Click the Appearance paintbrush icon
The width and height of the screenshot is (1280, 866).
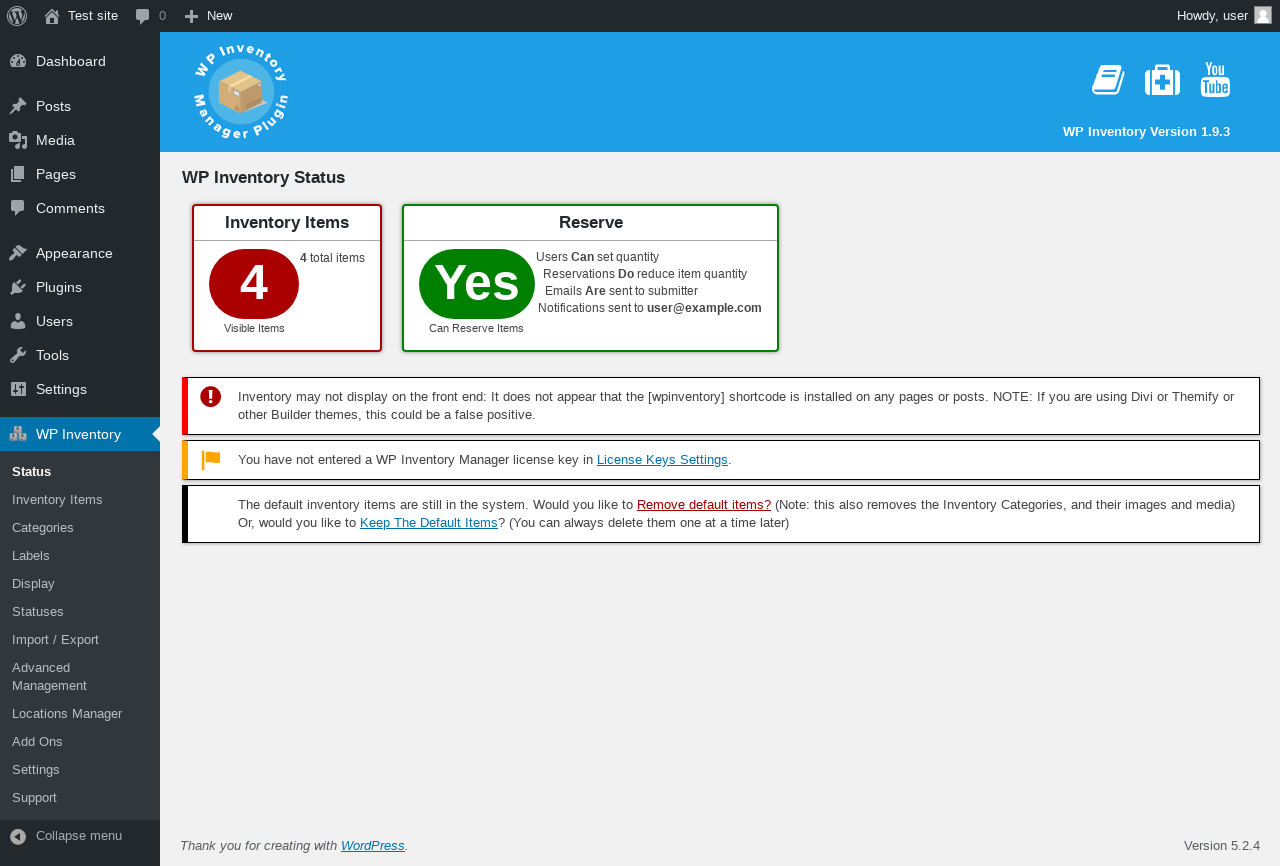coord(18,253)
